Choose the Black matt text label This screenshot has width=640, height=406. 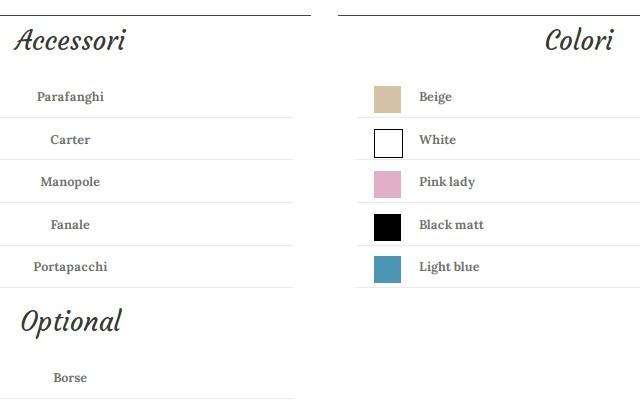(x=451, y=225)
